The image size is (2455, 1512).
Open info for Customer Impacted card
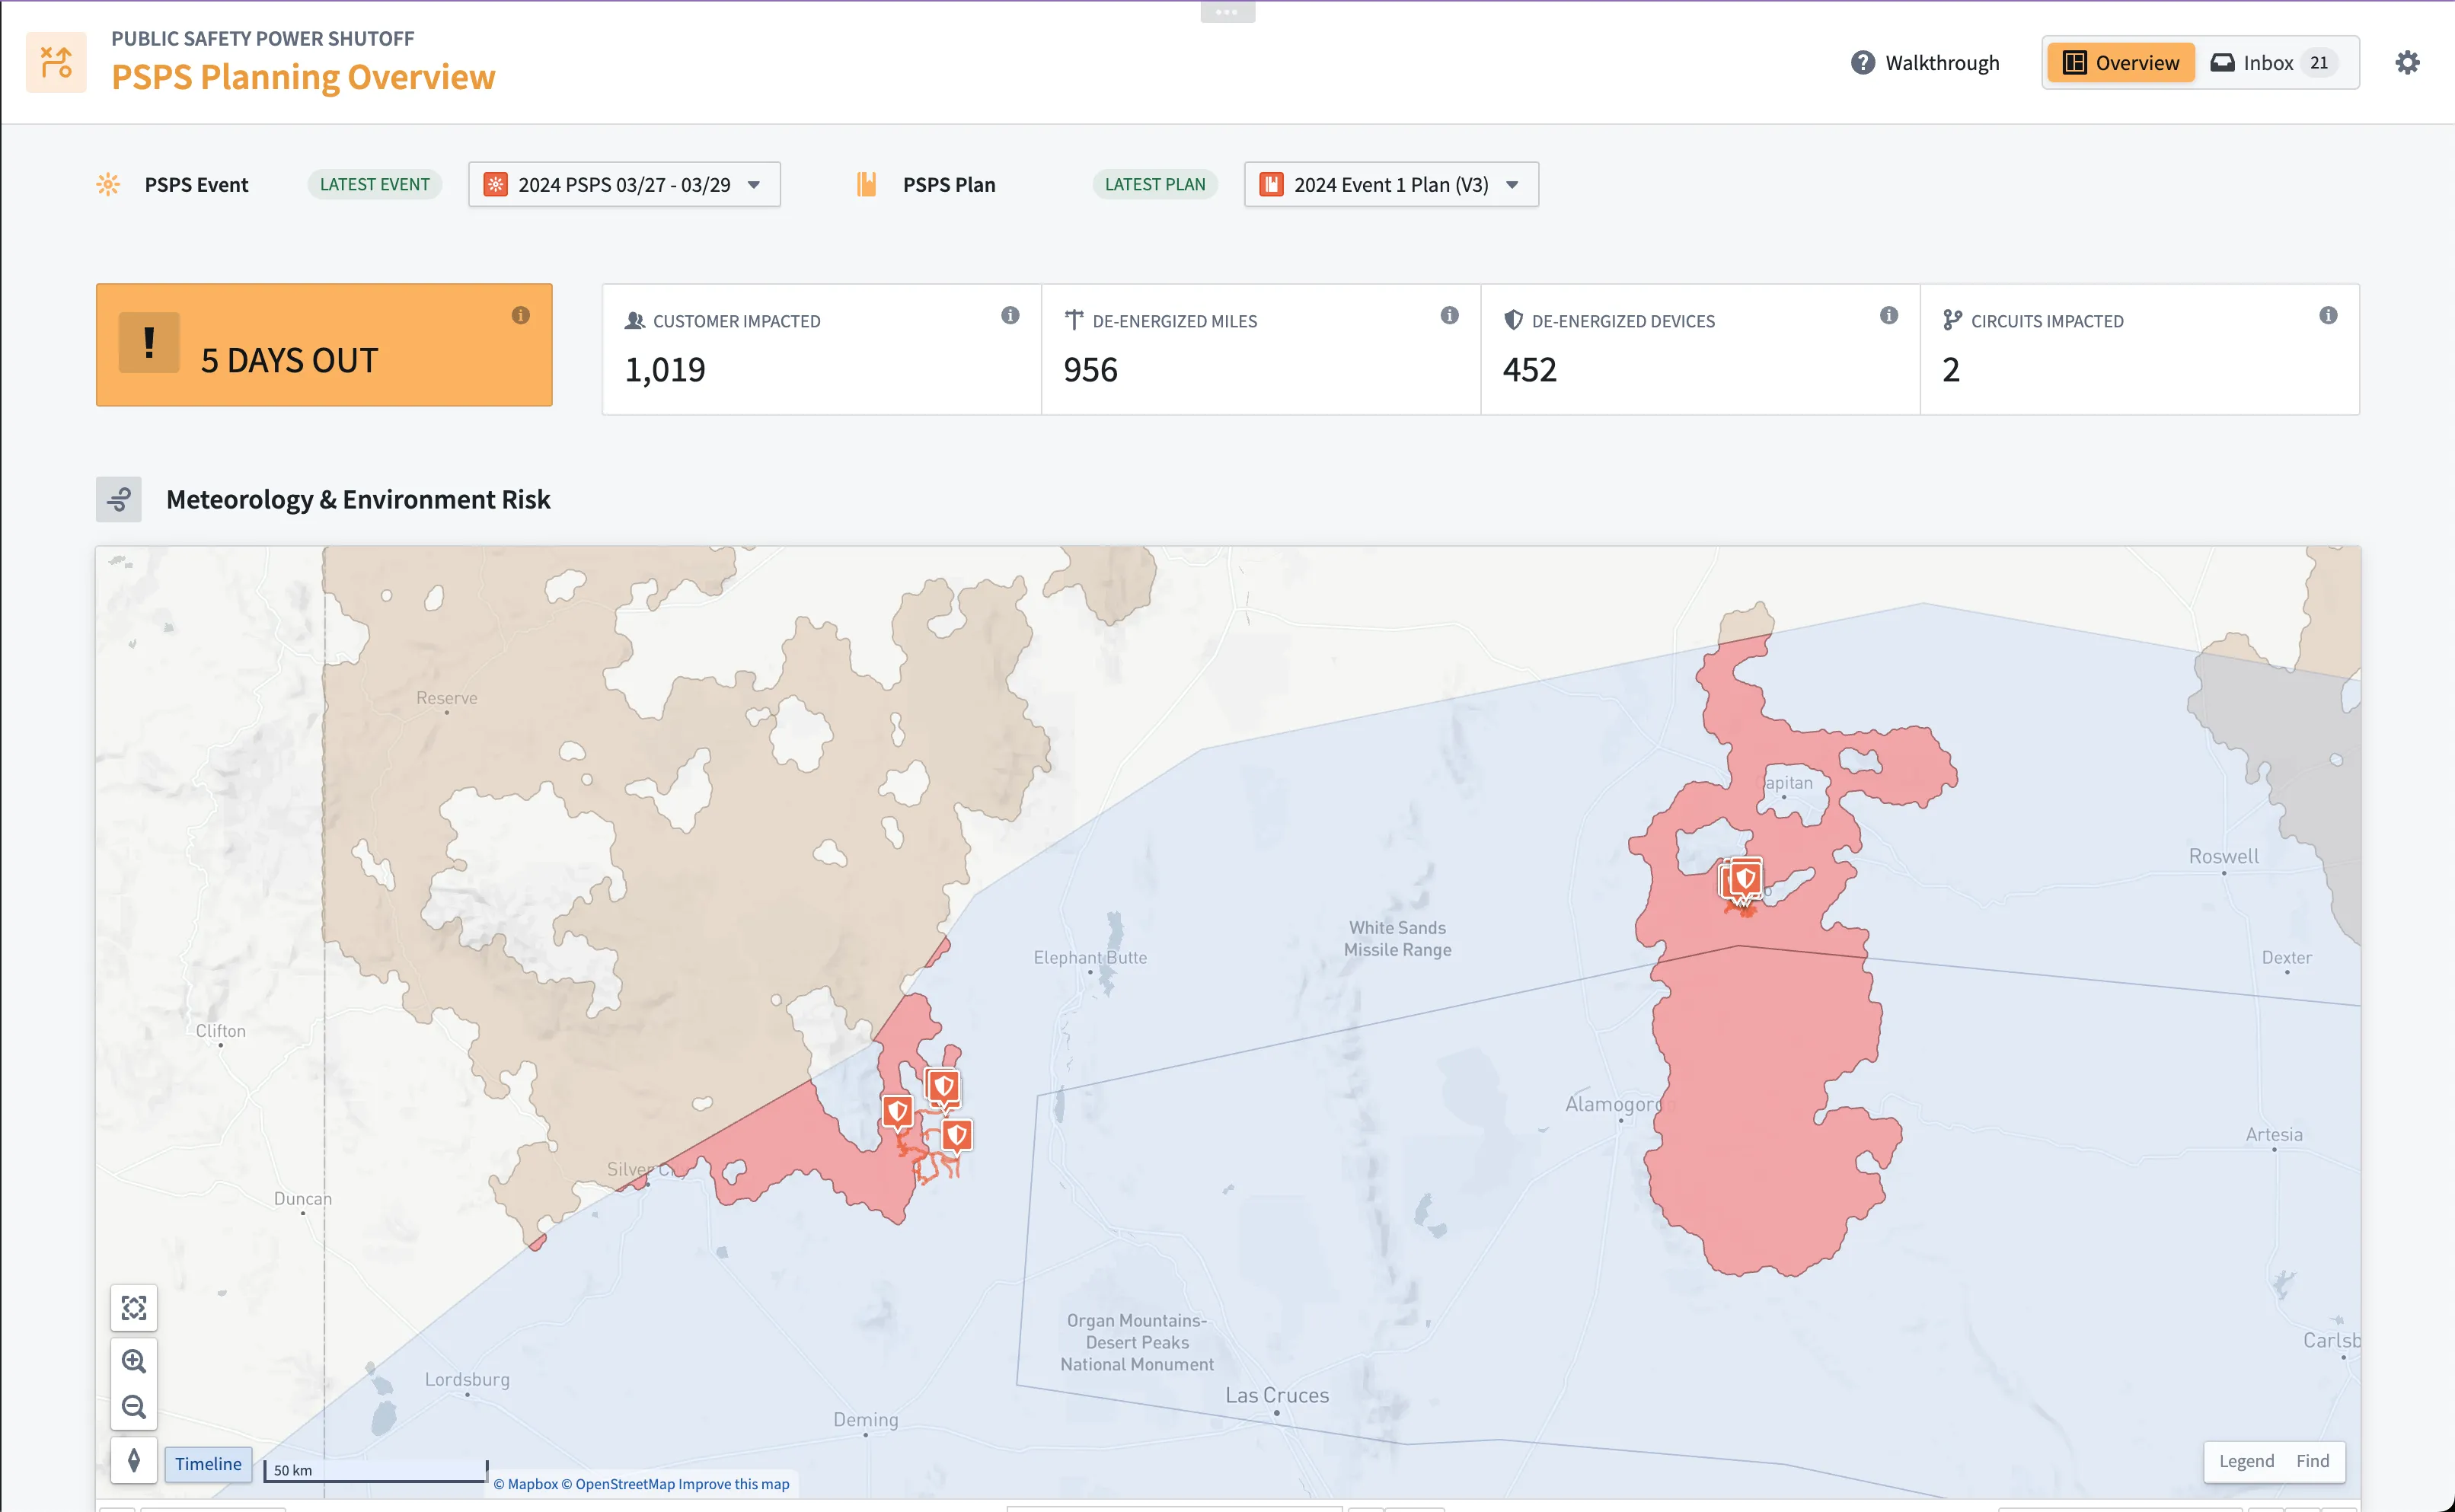tap(1010, 316)
